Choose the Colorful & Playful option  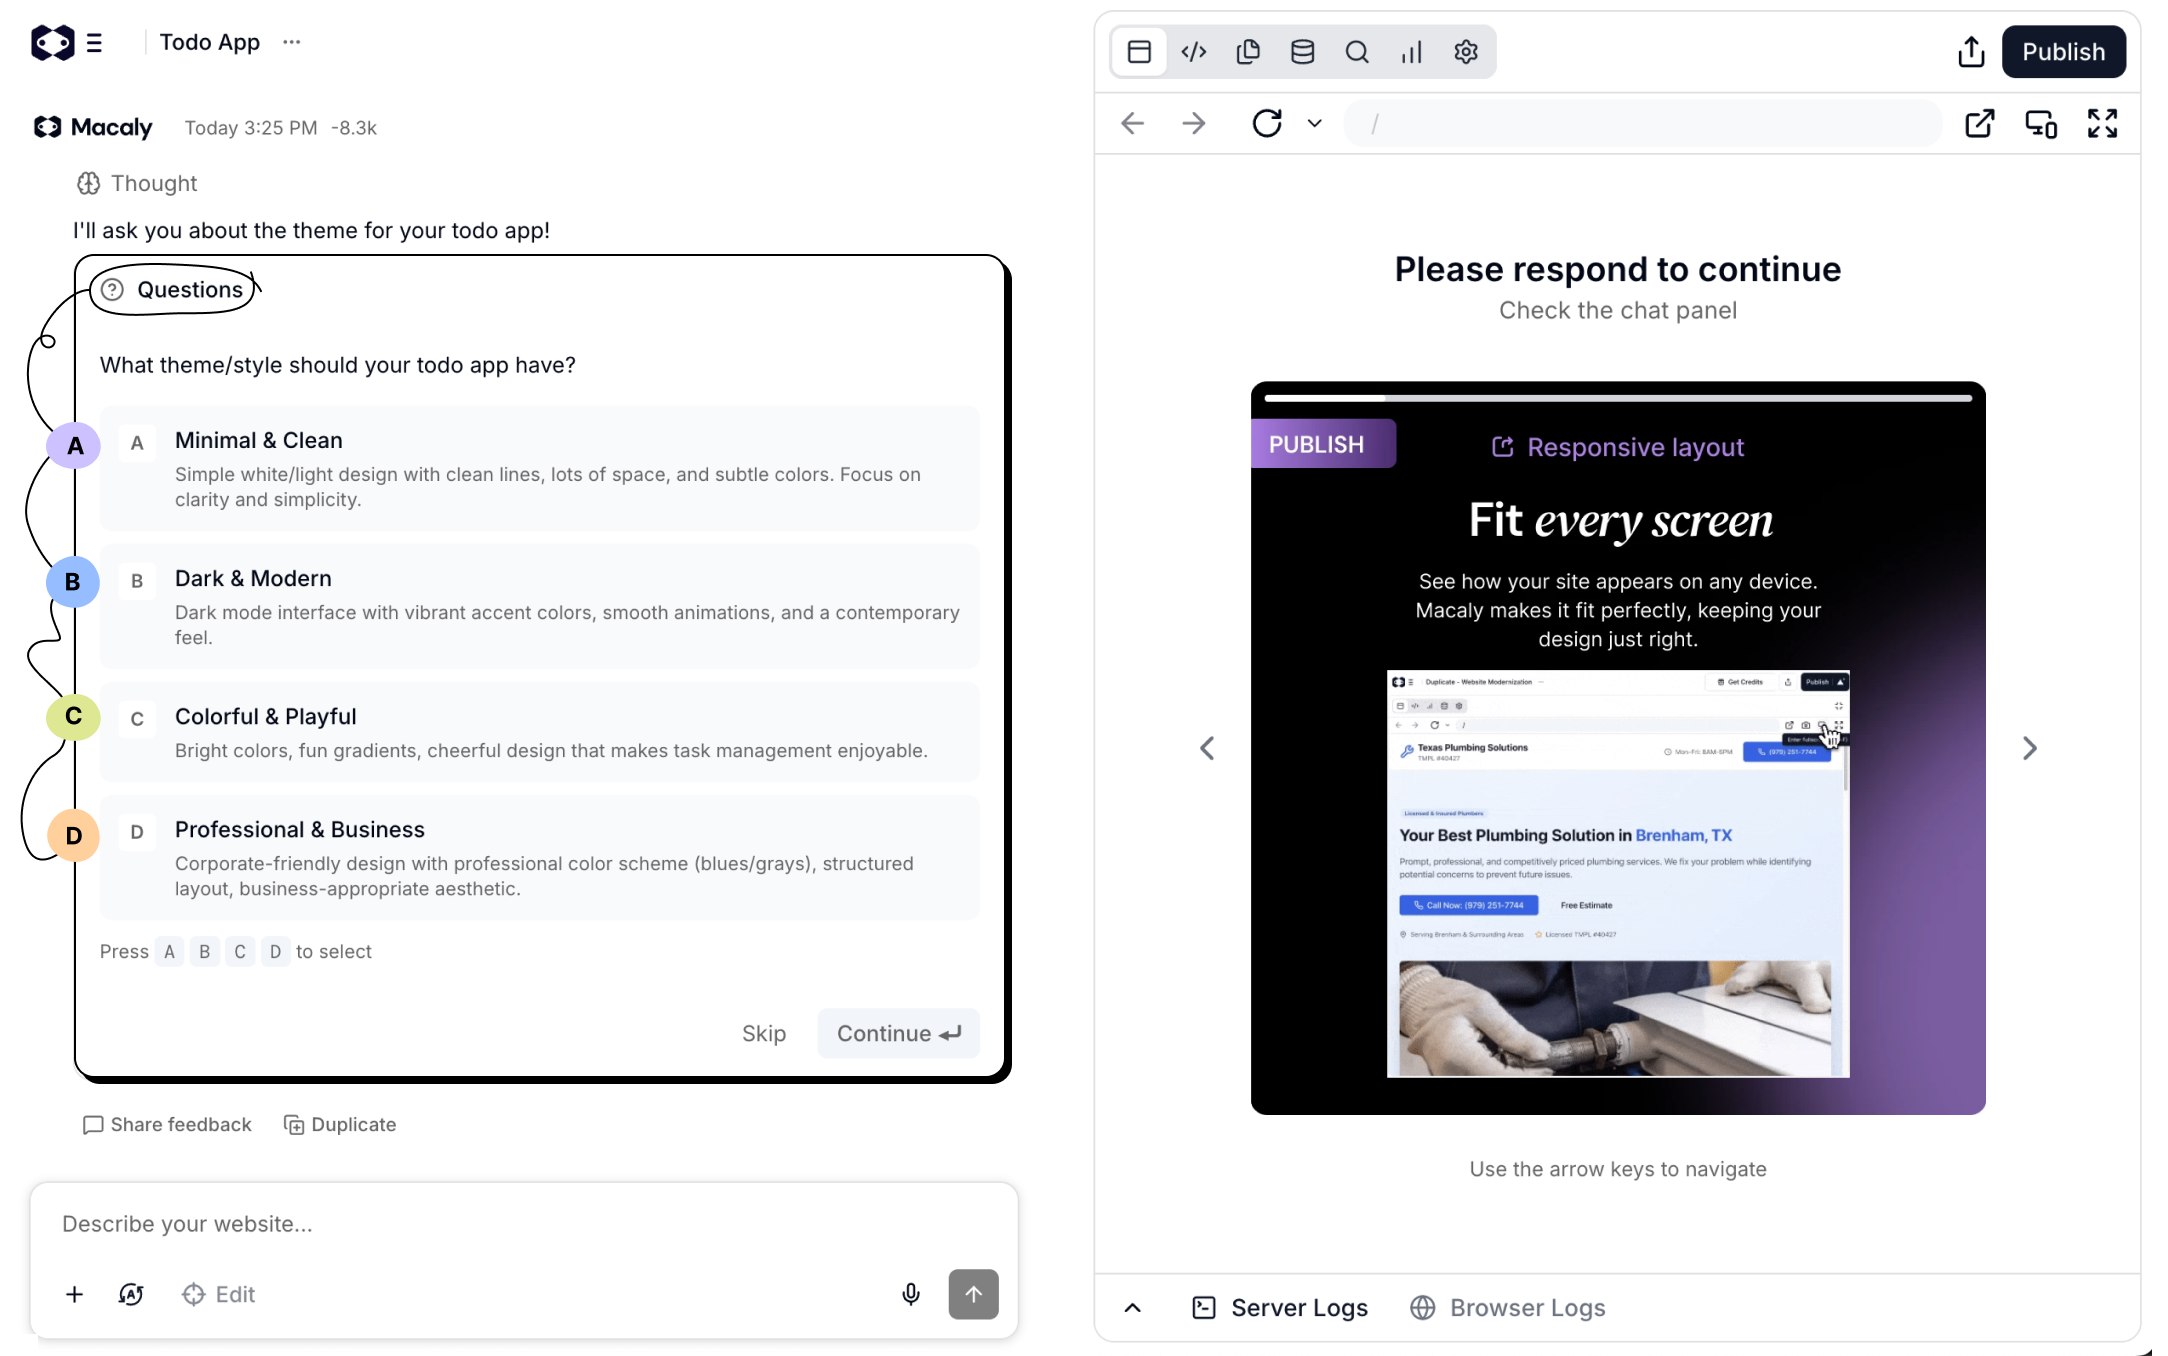[x=540, y=732]
